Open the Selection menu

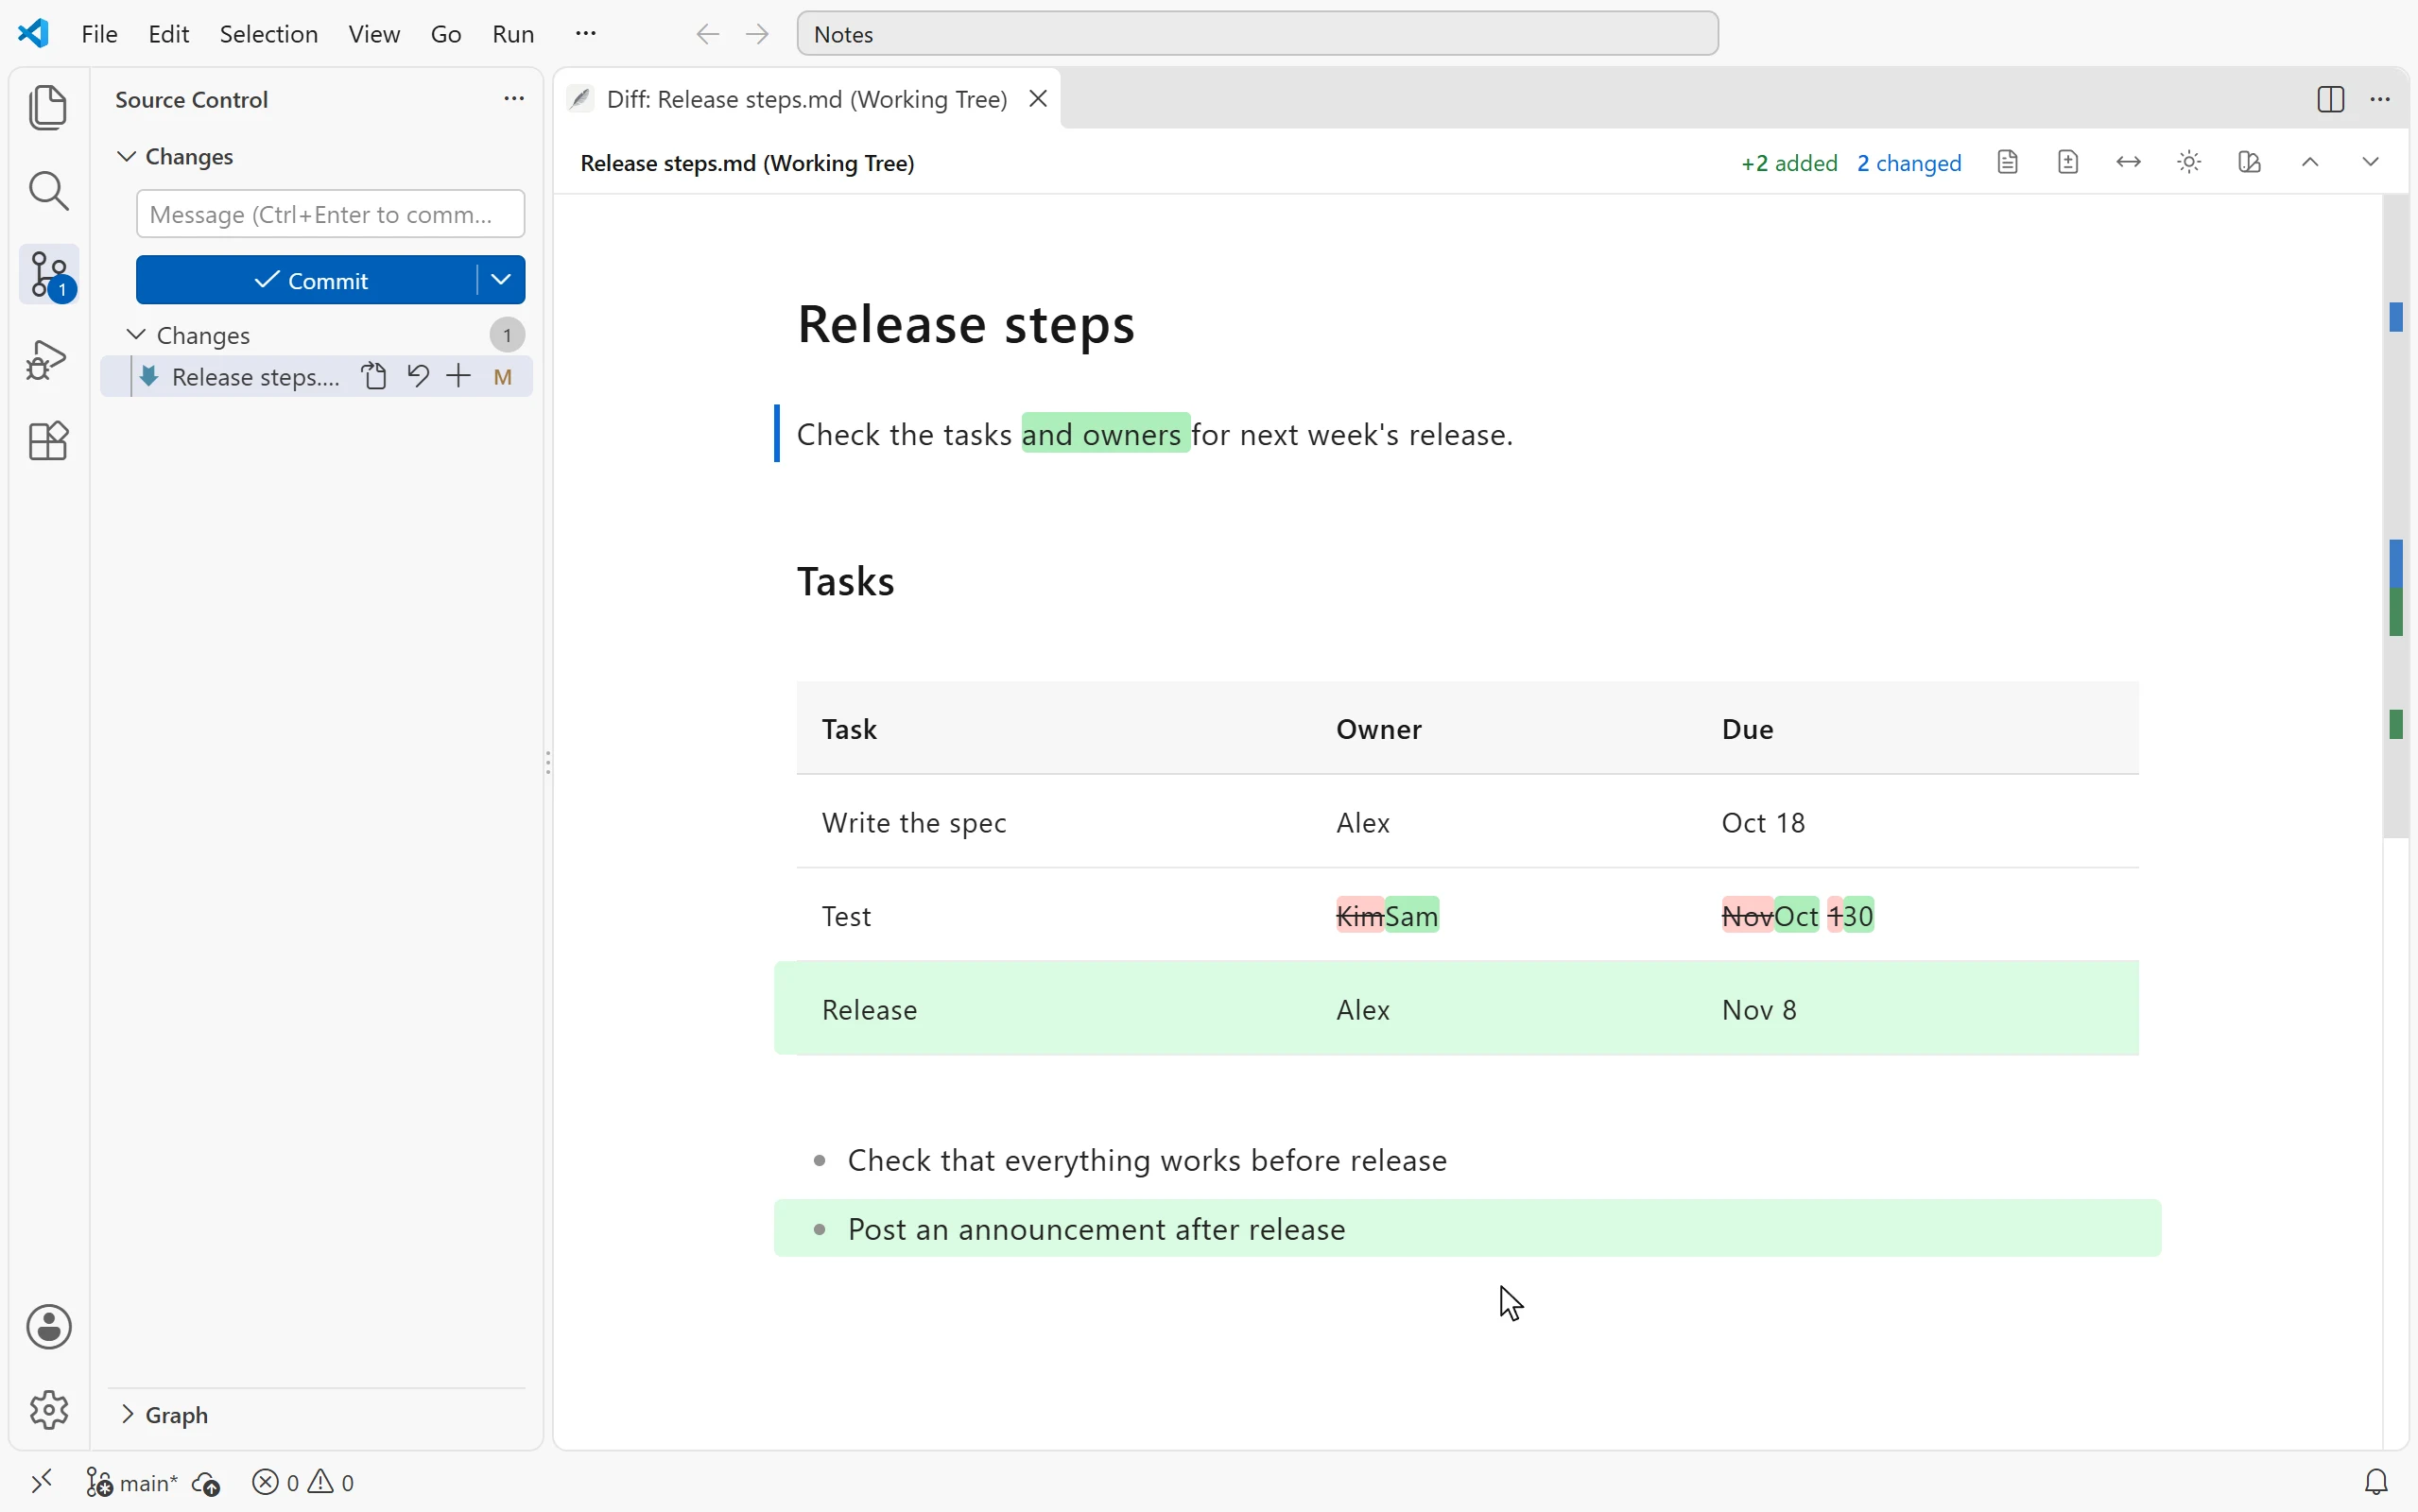point(269,34)
